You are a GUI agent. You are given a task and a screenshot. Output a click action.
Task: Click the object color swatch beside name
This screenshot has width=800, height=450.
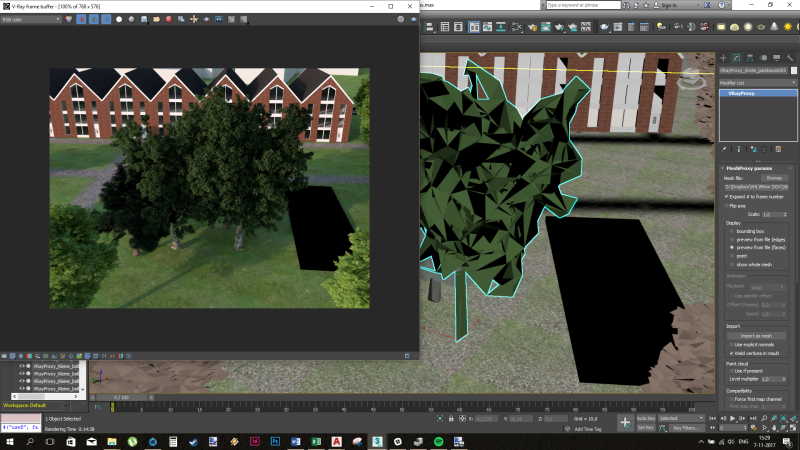click(794, 70)
